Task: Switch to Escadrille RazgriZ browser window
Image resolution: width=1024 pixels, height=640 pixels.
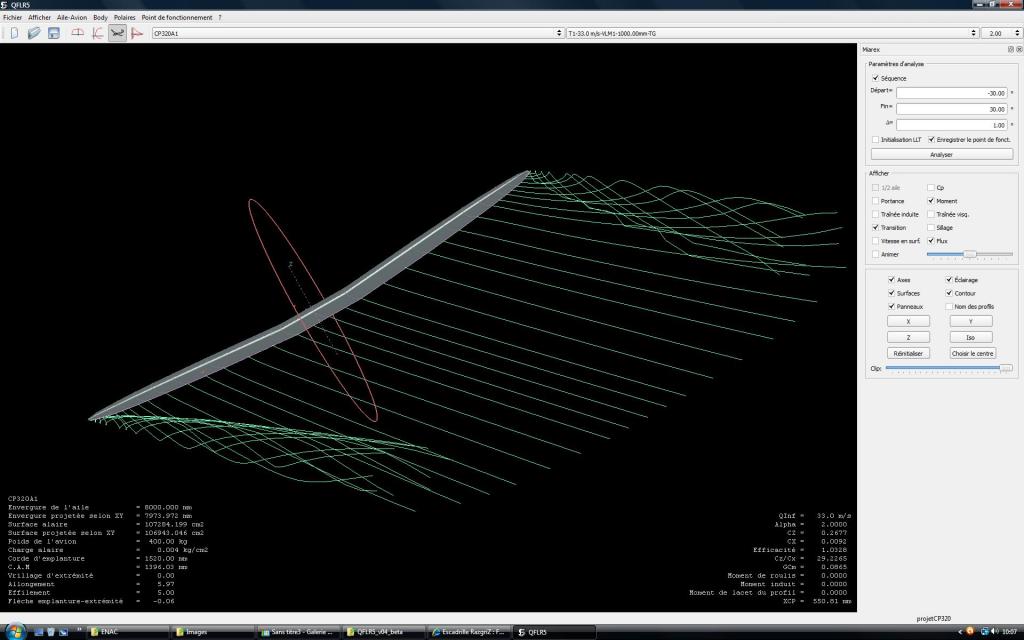Action: [470, 632]
